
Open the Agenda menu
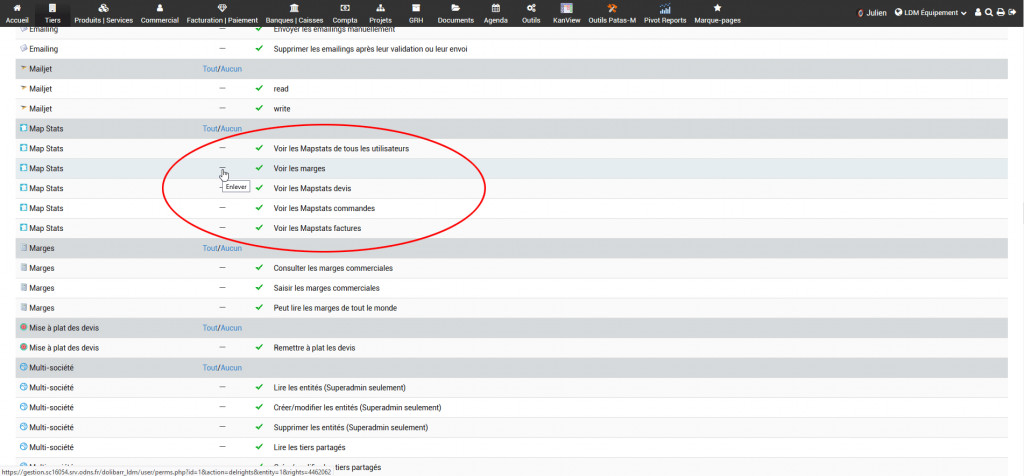(x=496, y=13)
